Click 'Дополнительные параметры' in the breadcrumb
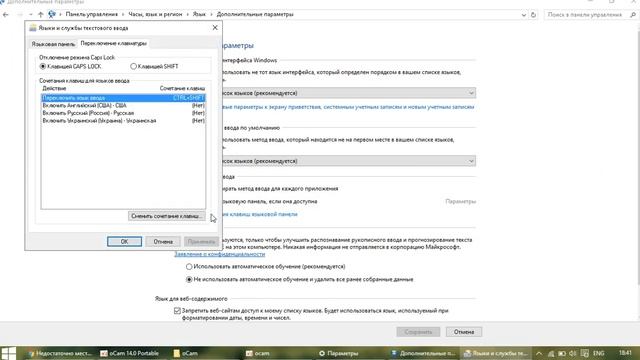Viewport: 640px width, 360px height. tap(255, 14)
